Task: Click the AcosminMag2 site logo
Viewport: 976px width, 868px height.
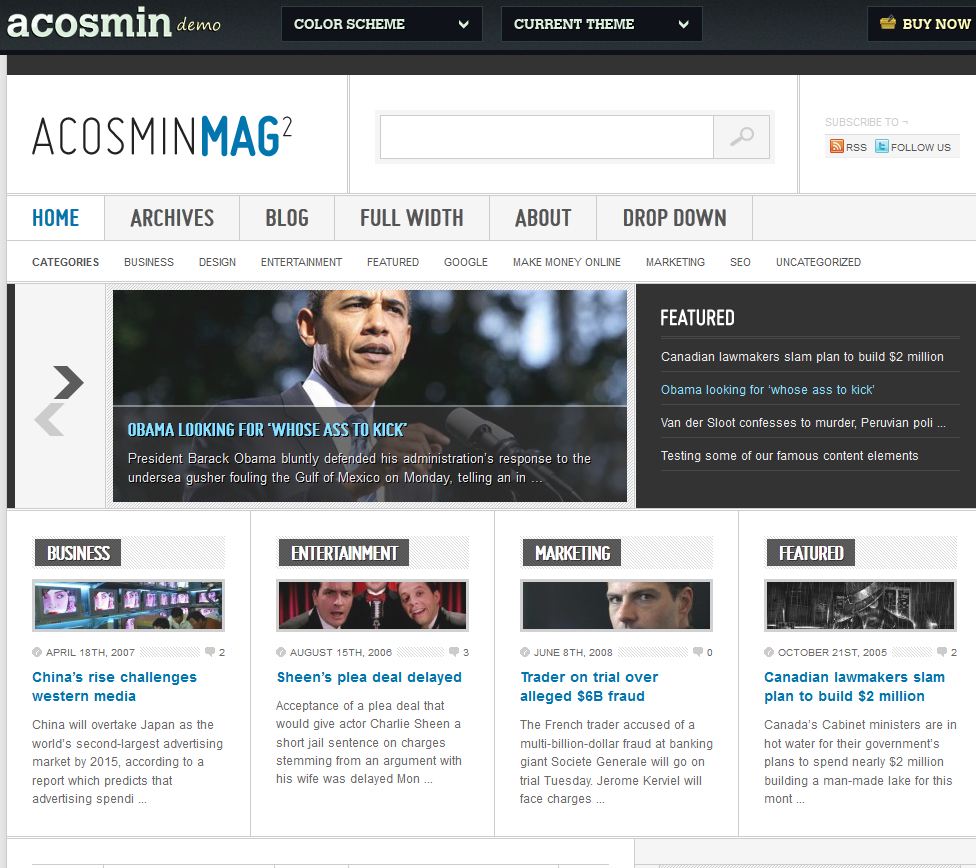Action: coord(162,135)
